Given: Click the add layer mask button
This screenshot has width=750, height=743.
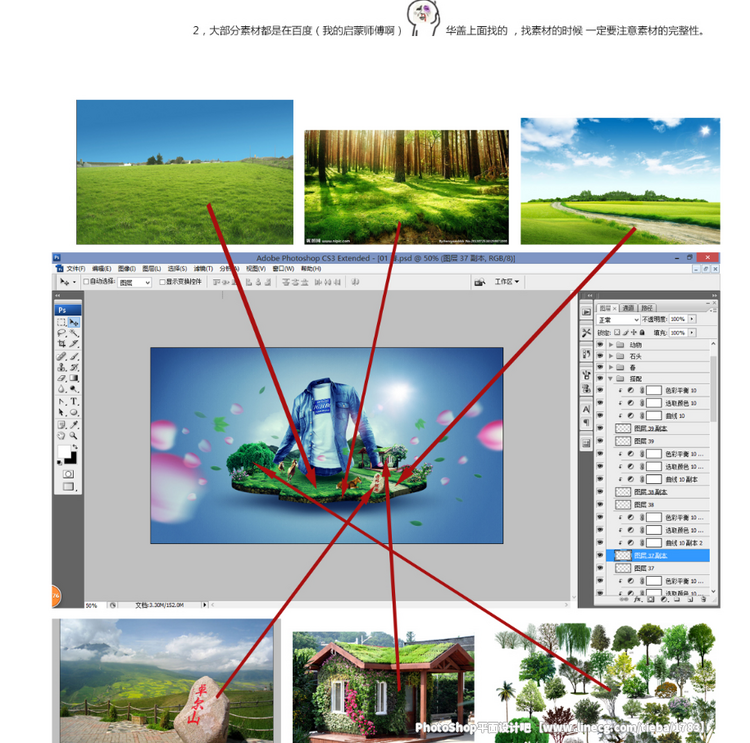Looking at the screenshot, I should [651, 599].
